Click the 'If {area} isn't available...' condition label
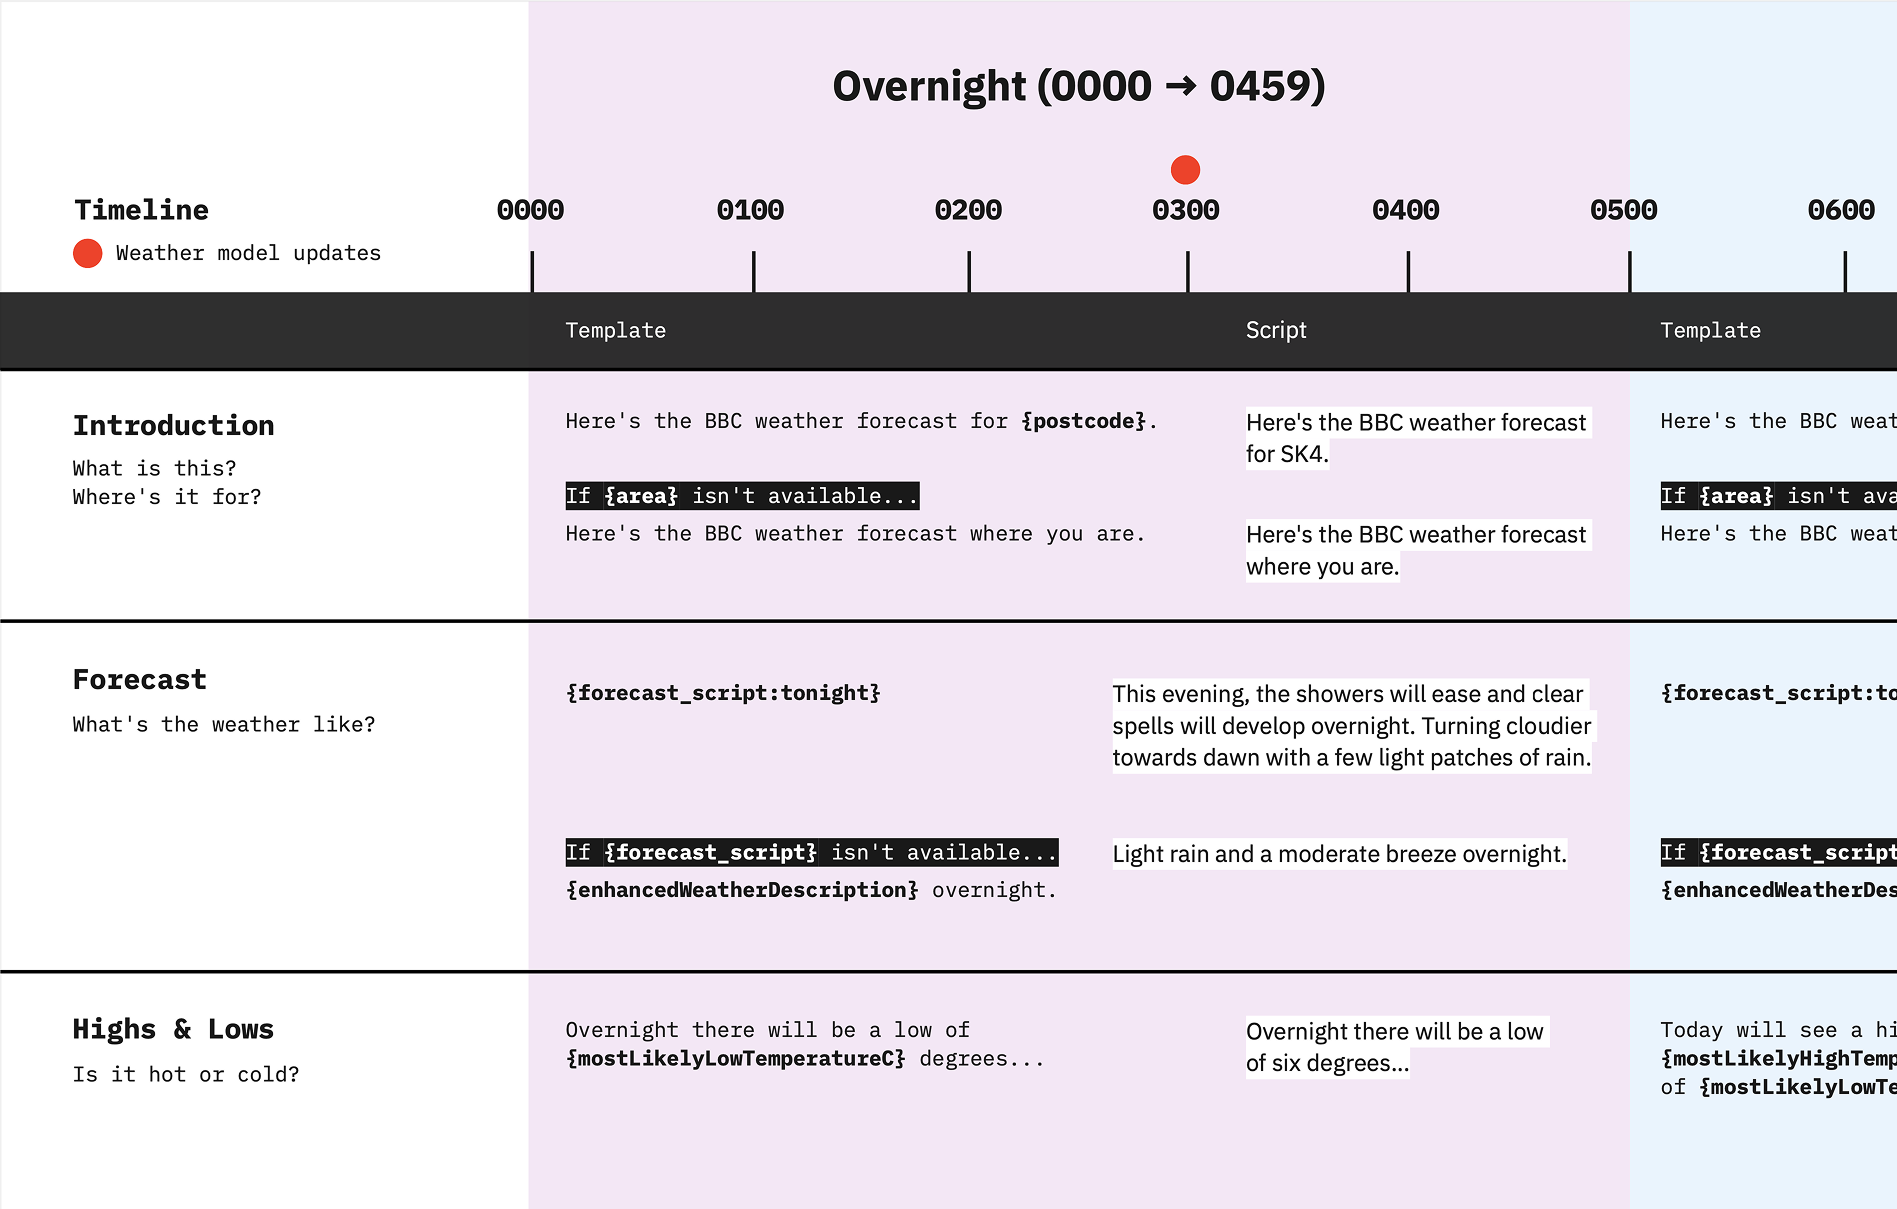This screenshot has height=1209, width=1897. pos(742,496)
